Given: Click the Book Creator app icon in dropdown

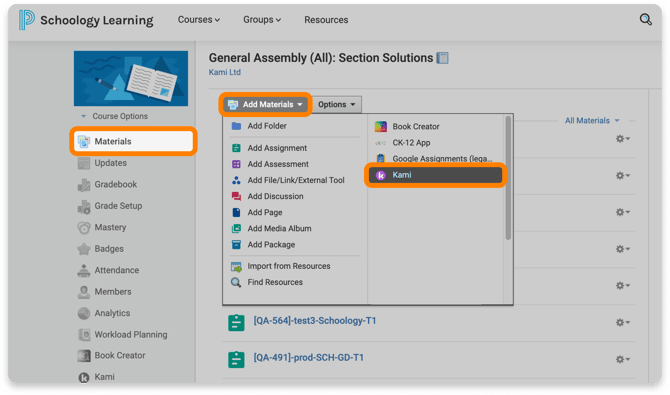Looking at the screenshot, I should tap(380, 127).
